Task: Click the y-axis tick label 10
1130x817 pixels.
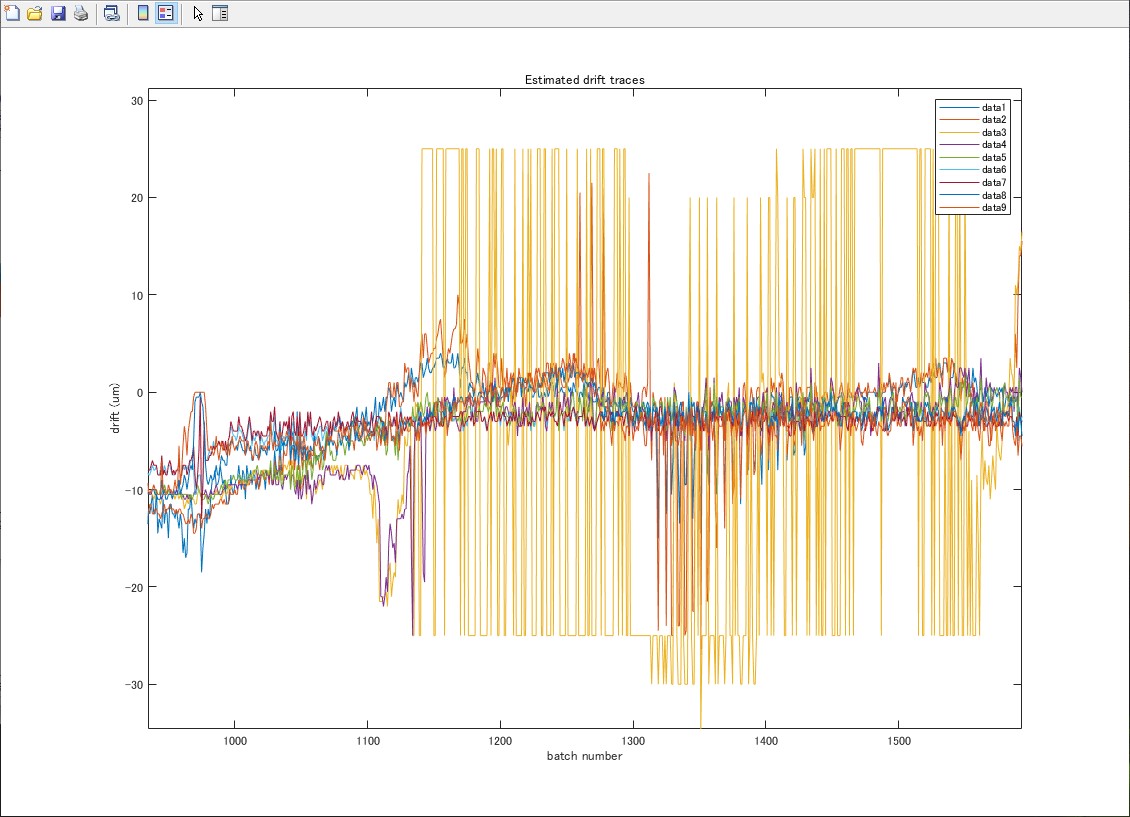Action: click(x=137, y=295)
